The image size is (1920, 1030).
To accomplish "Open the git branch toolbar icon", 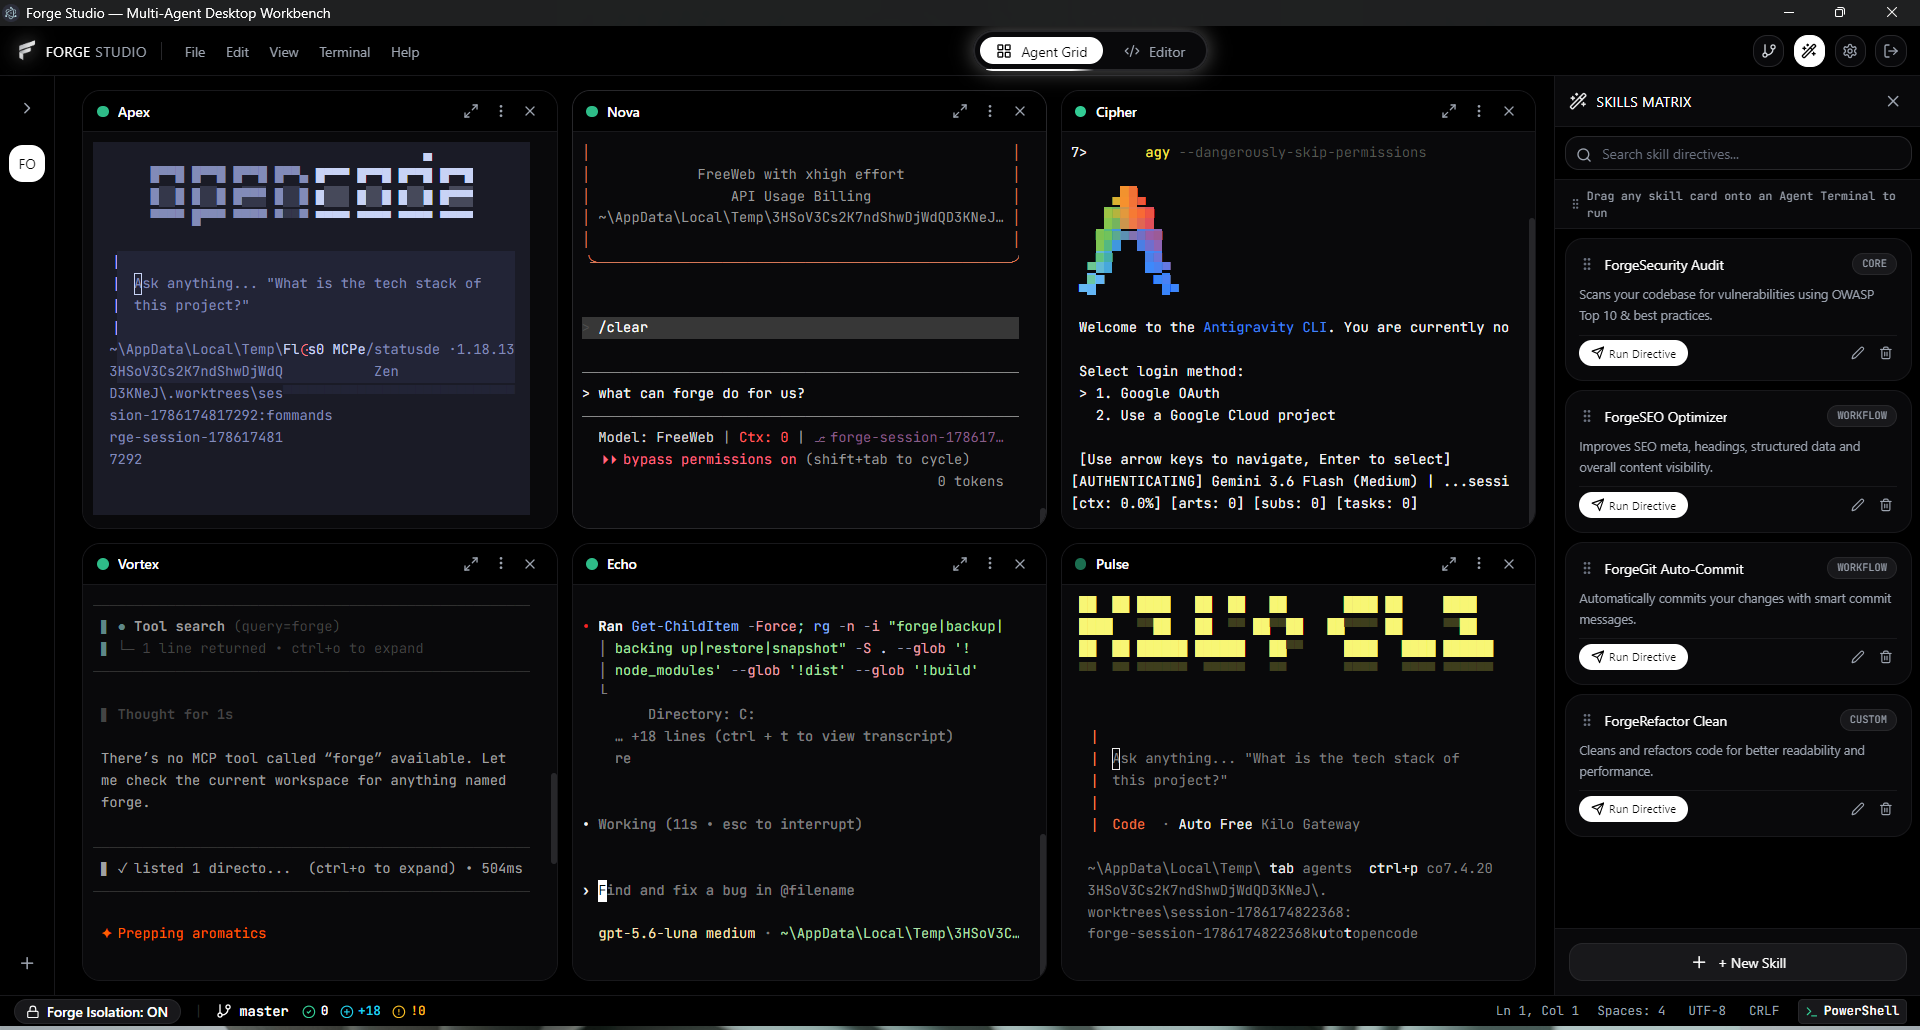I will (x=1769, y=51).
